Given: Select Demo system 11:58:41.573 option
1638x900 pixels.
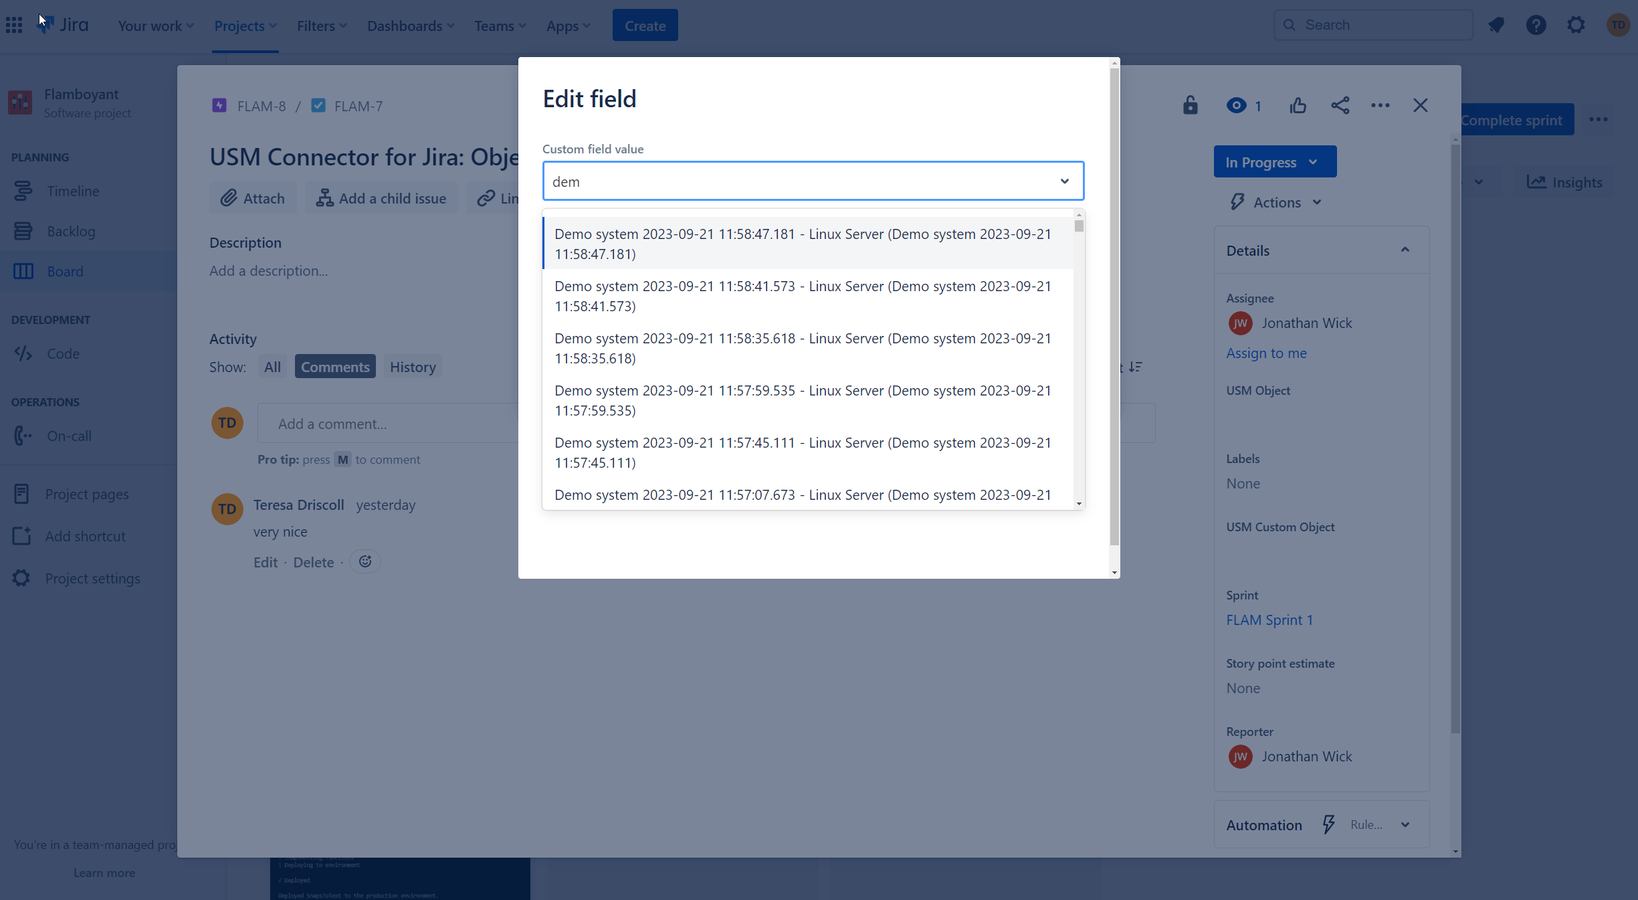Looking at the screenshot, I should 808,296.
